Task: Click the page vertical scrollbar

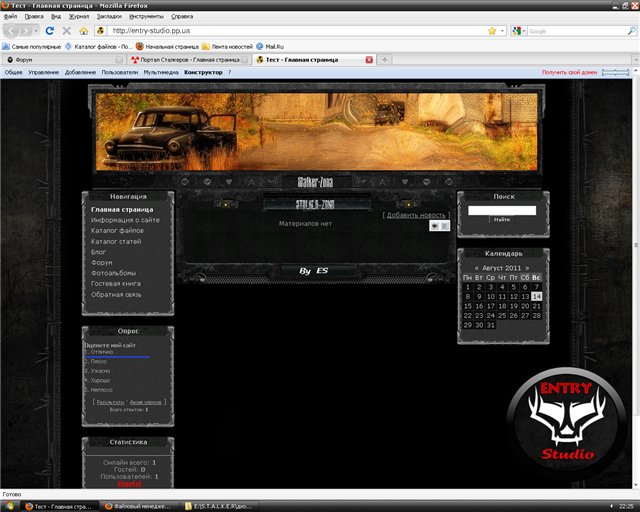Action: (x=636, y=245)
